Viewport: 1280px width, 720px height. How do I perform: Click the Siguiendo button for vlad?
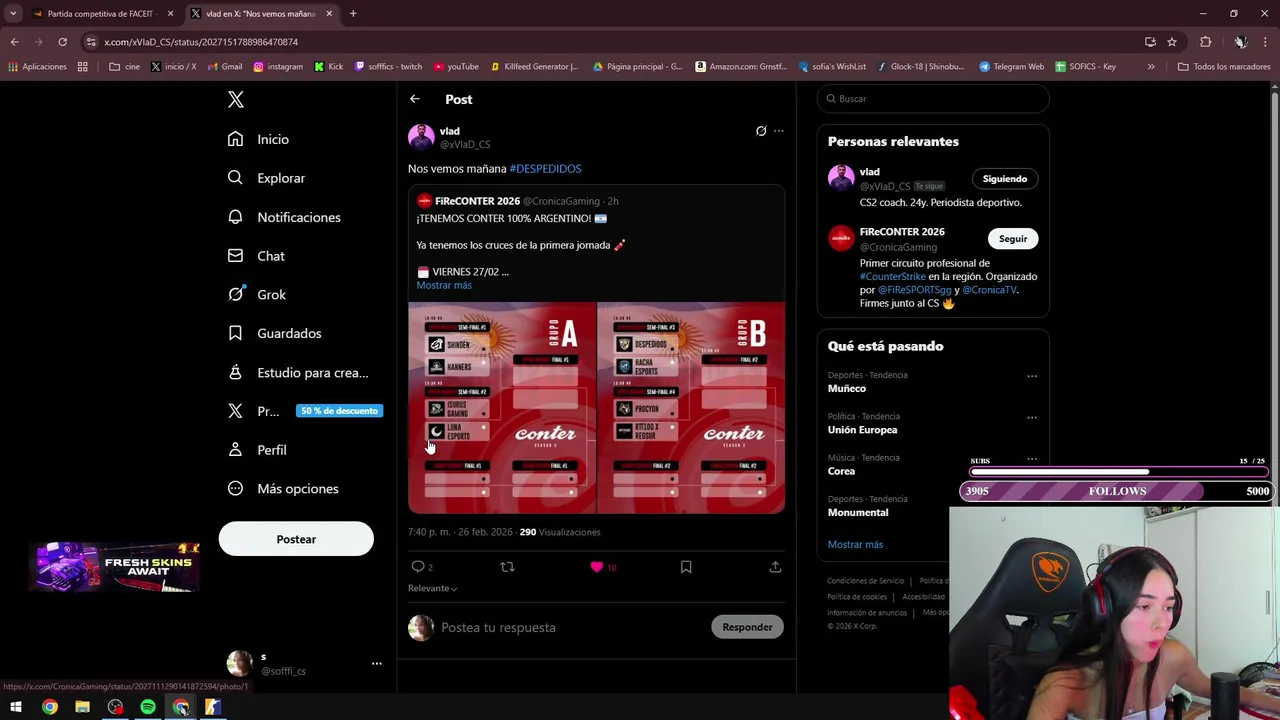point(1004,179)
